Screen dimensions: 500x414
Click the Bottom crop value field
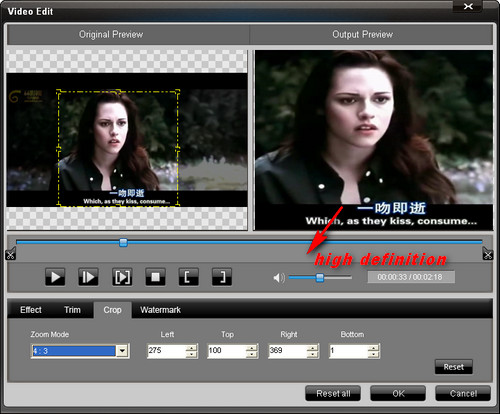348,351
